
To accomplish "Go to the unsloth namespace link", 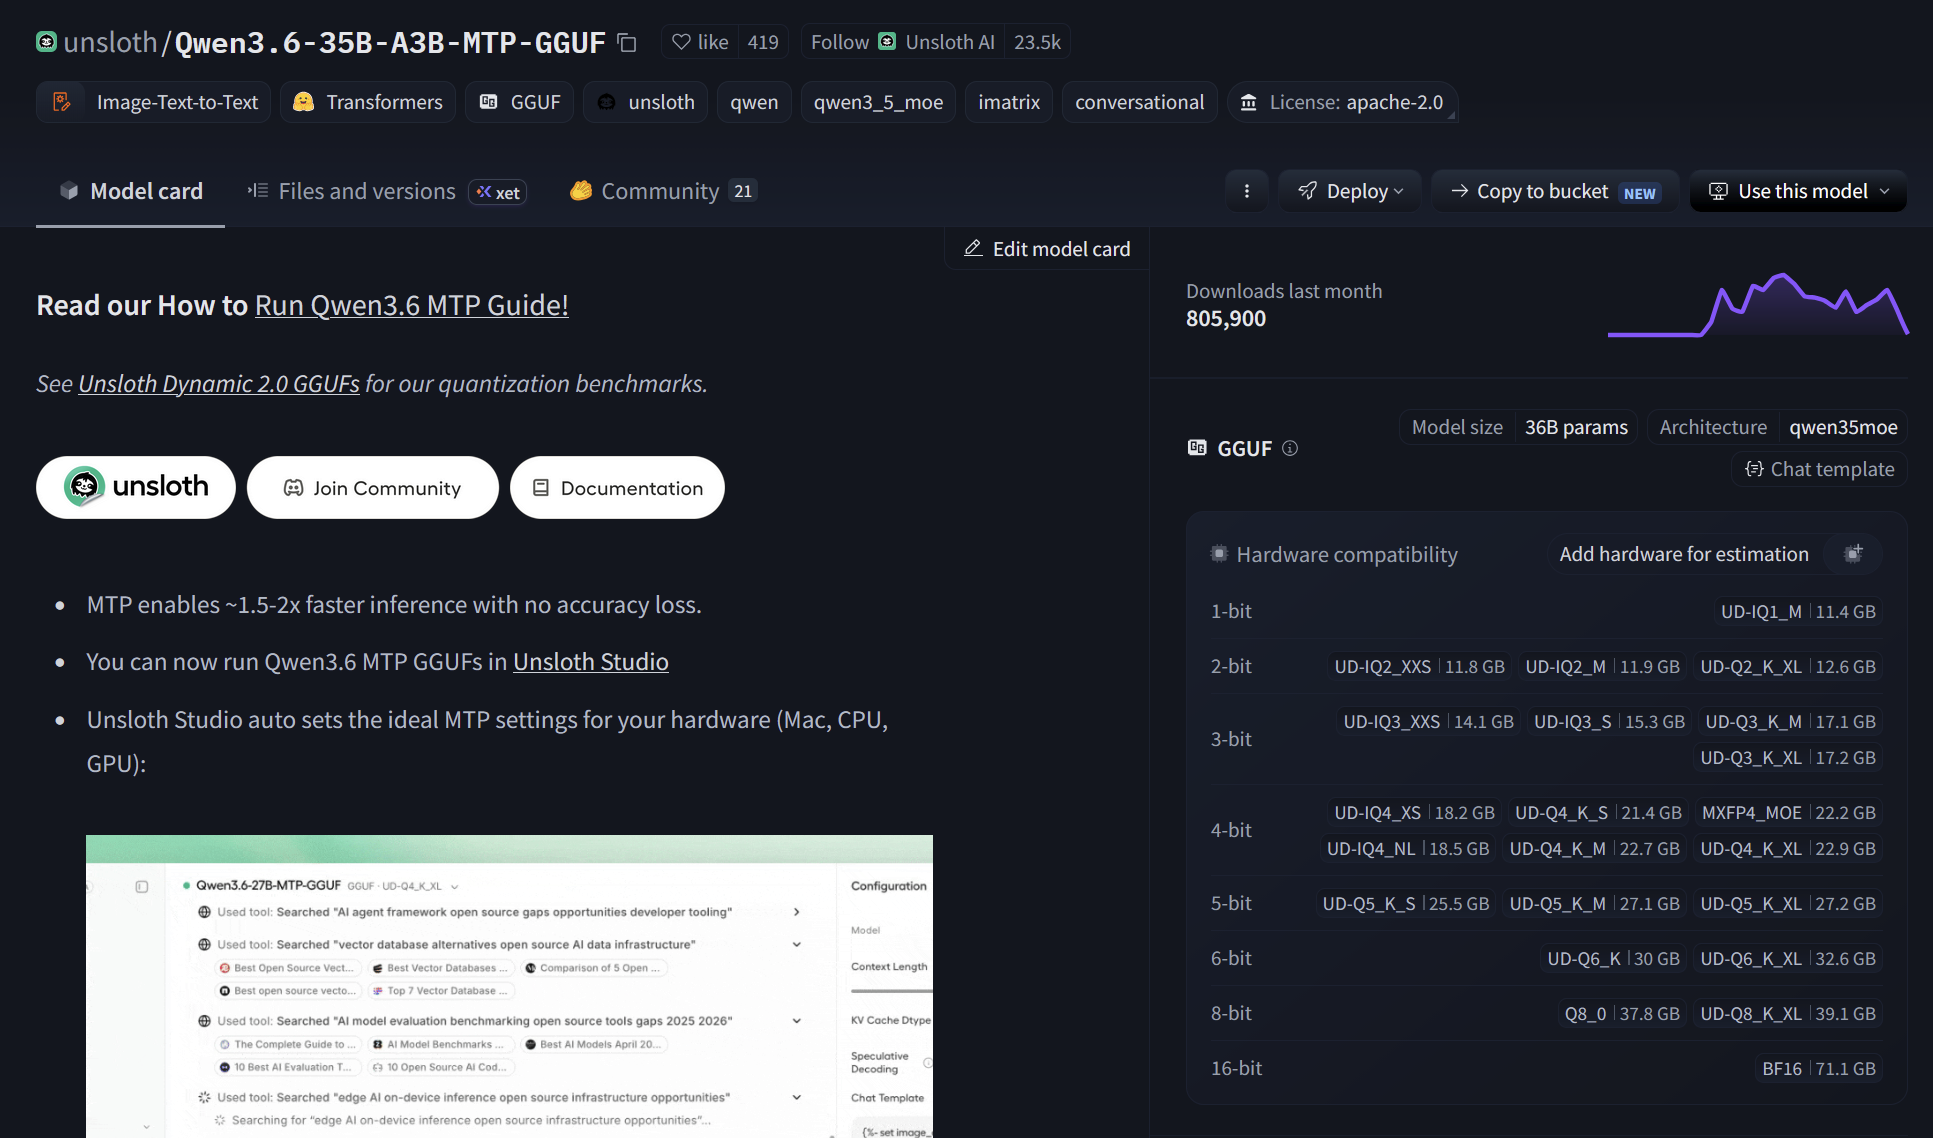I will (111, 42).
